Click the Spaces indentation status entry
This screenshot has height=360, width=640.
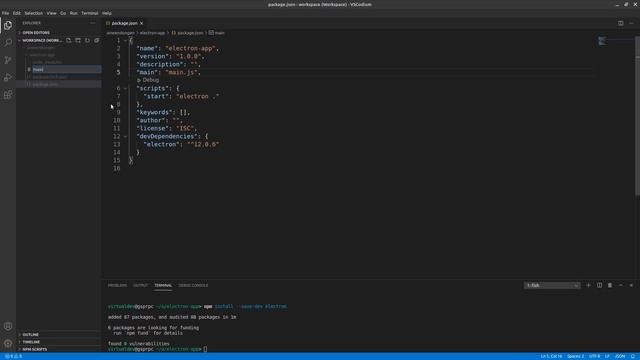point(576,356)
